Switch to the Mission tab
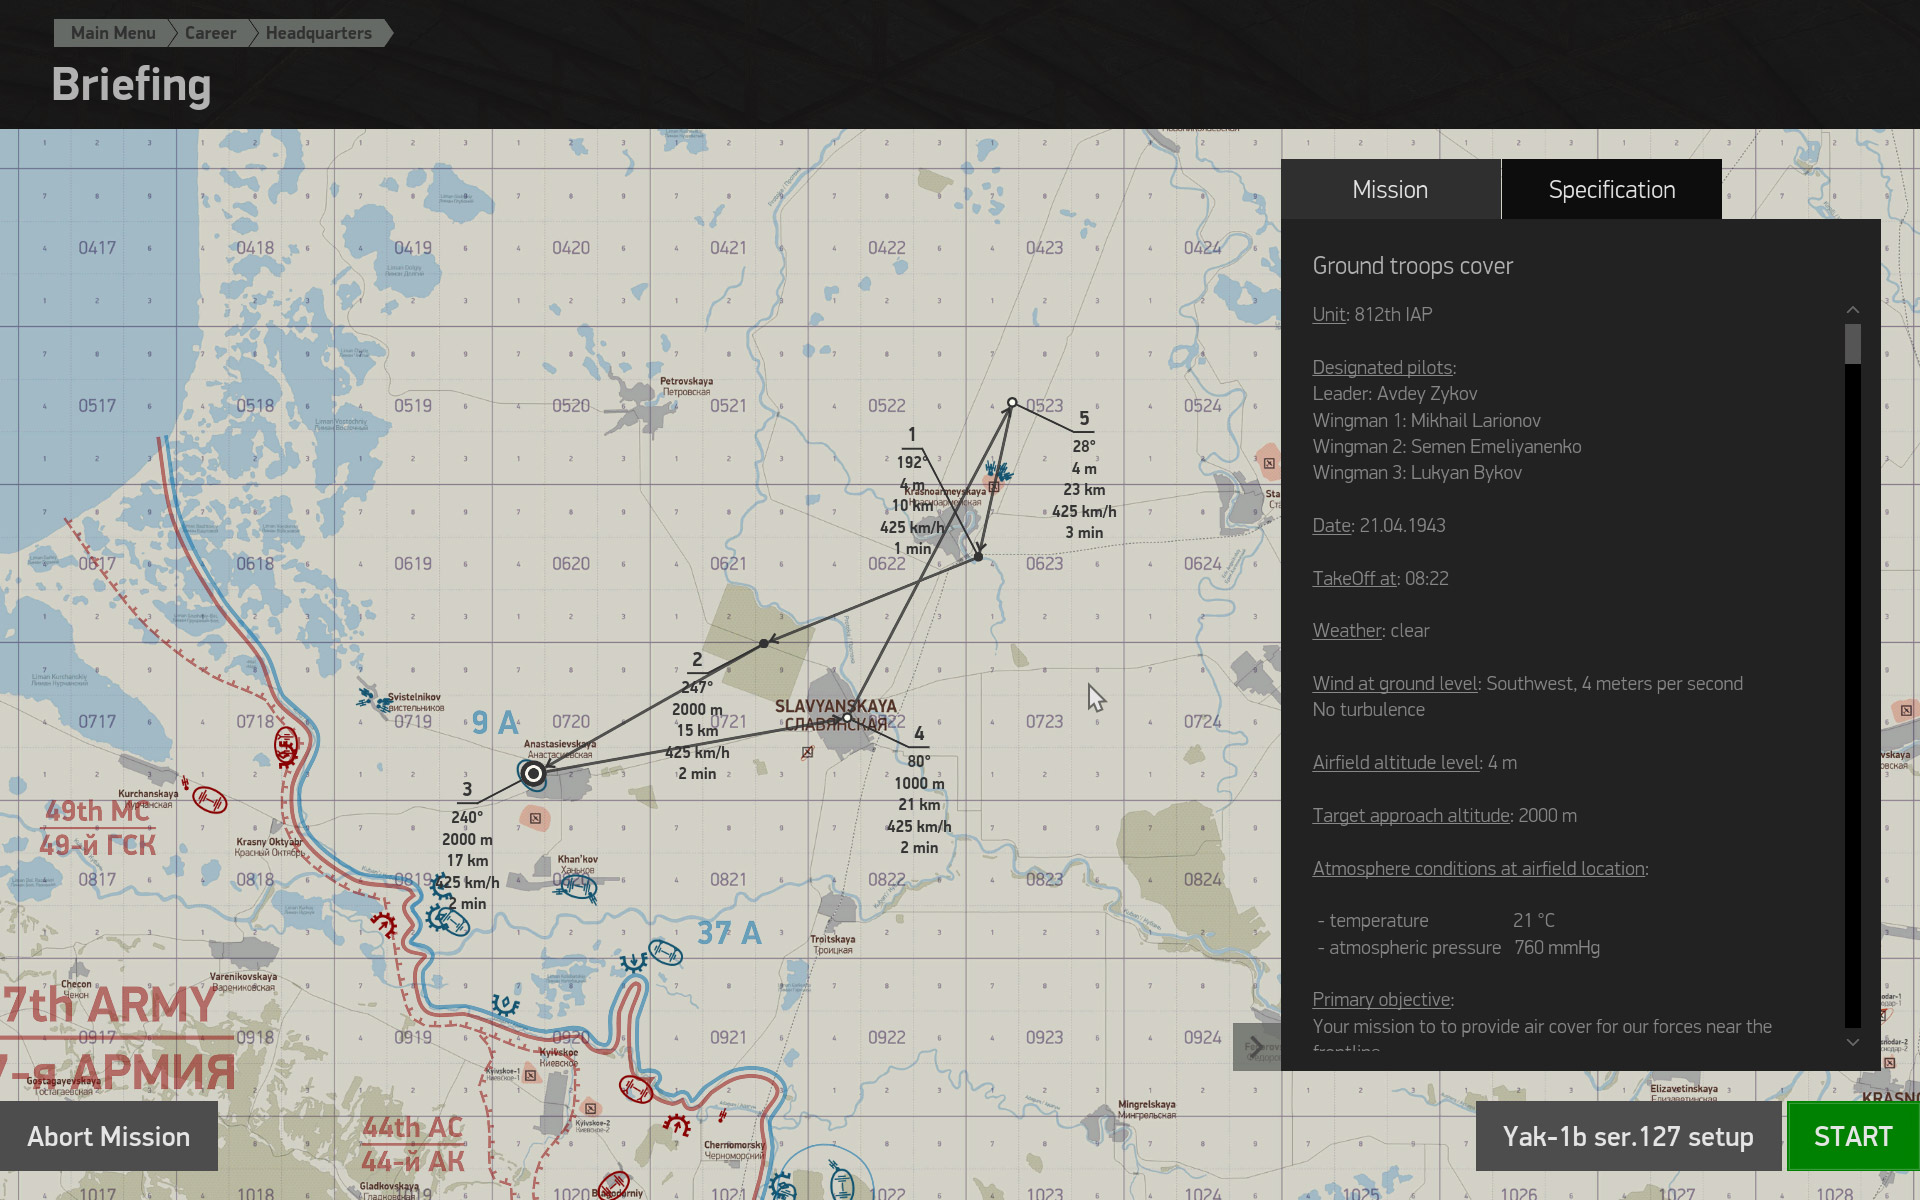The width and height of the screenshot is (1920, 1200). click(1390, 188)
